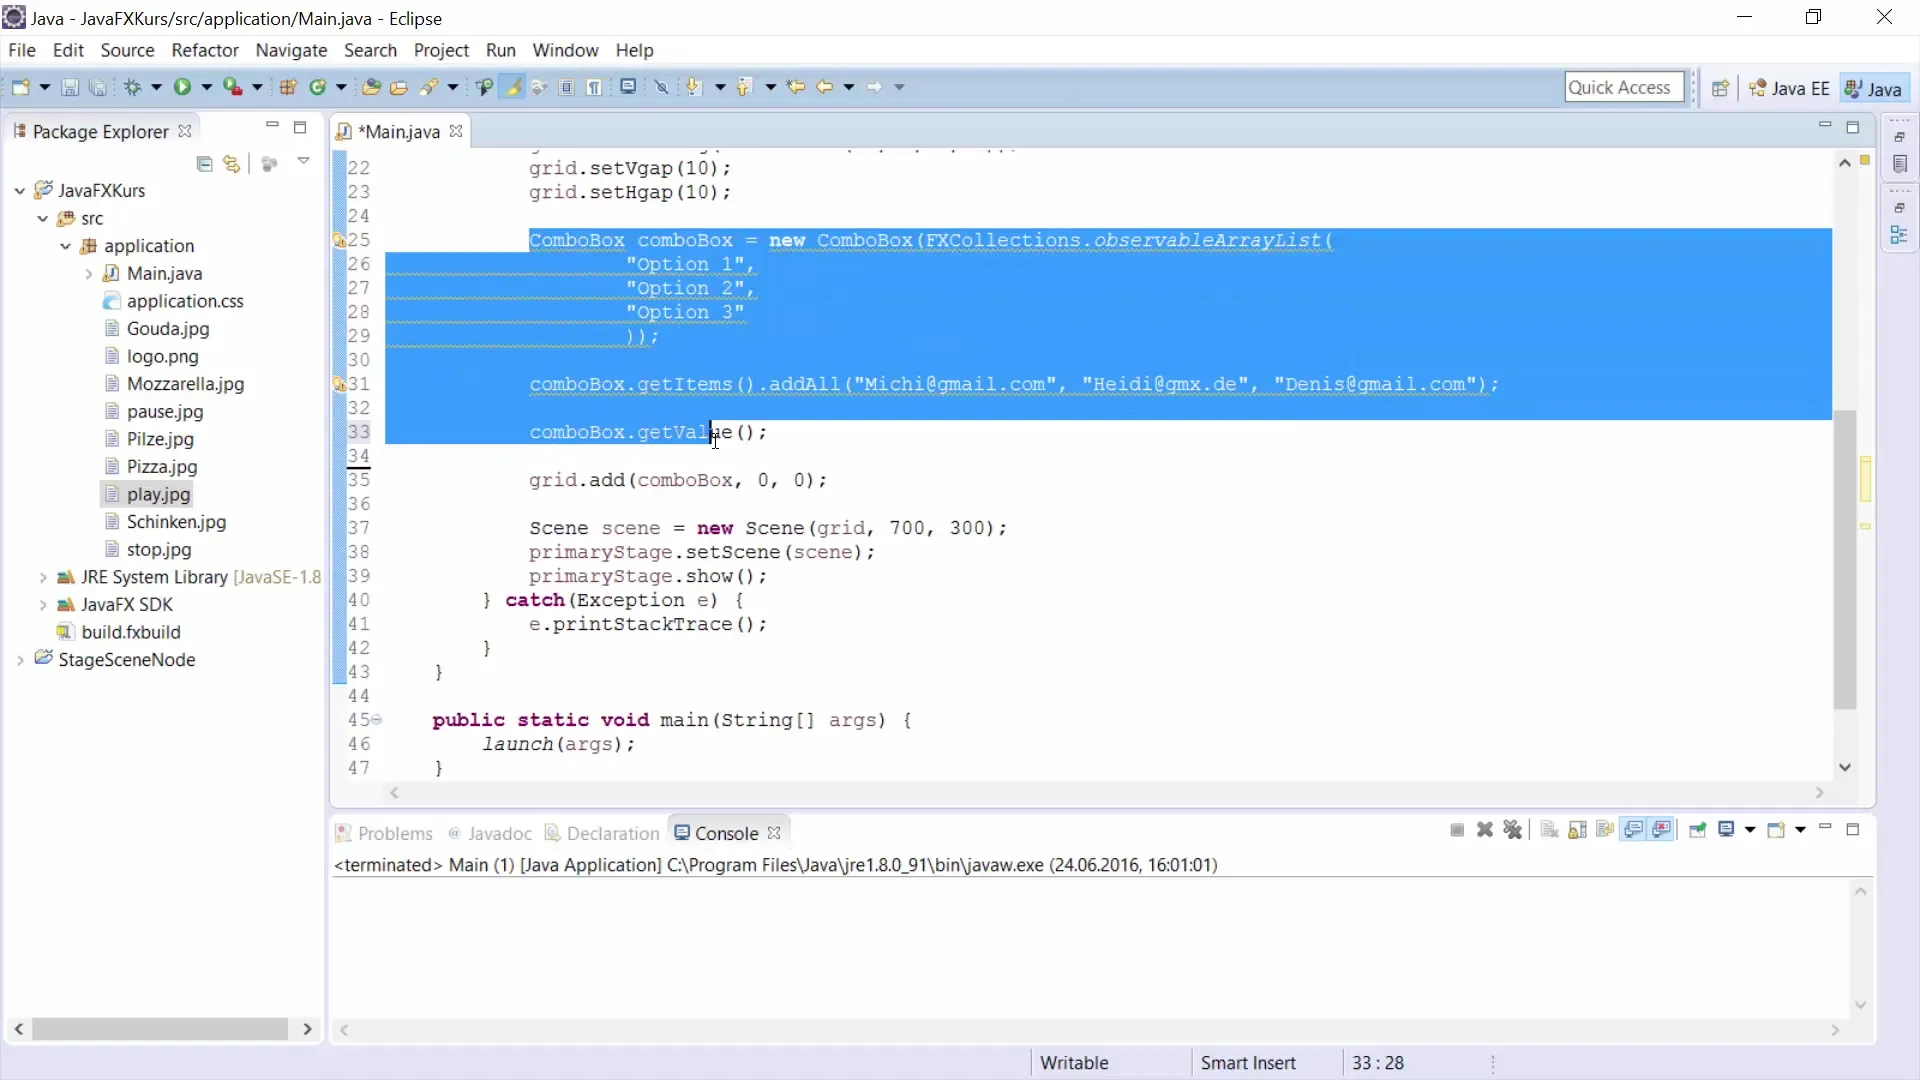Collapse the JavaFXKurs project node
Image resolution: width=1920 pixels, height=1080 pixels.
(19, 190)
